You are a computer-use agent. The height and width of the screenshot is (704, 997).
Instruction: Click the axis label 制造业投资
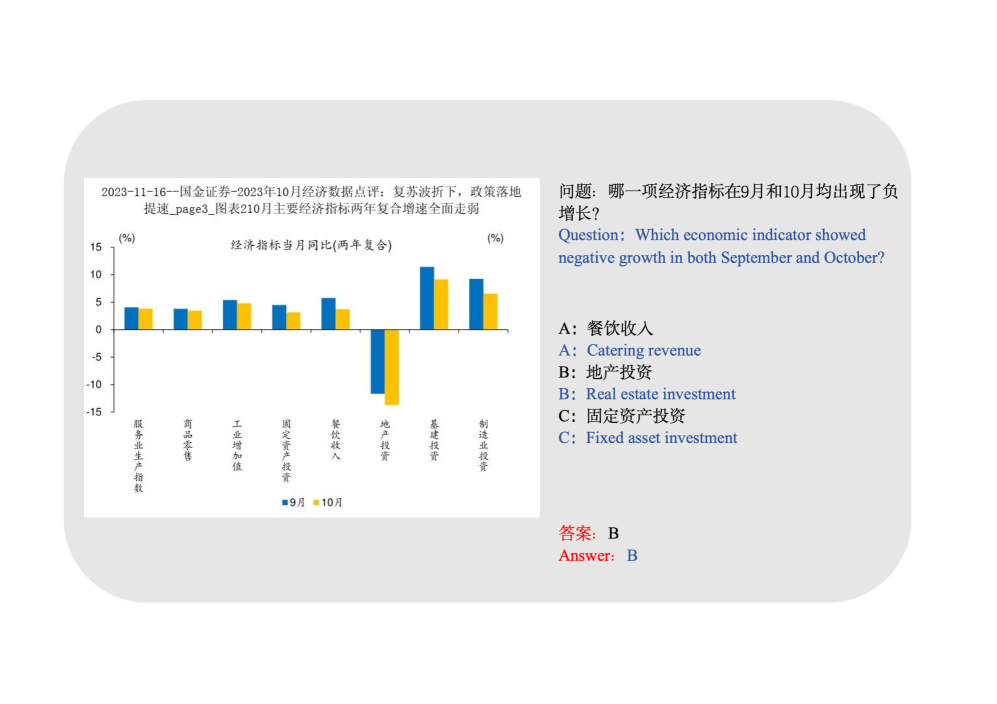[483, 445]
